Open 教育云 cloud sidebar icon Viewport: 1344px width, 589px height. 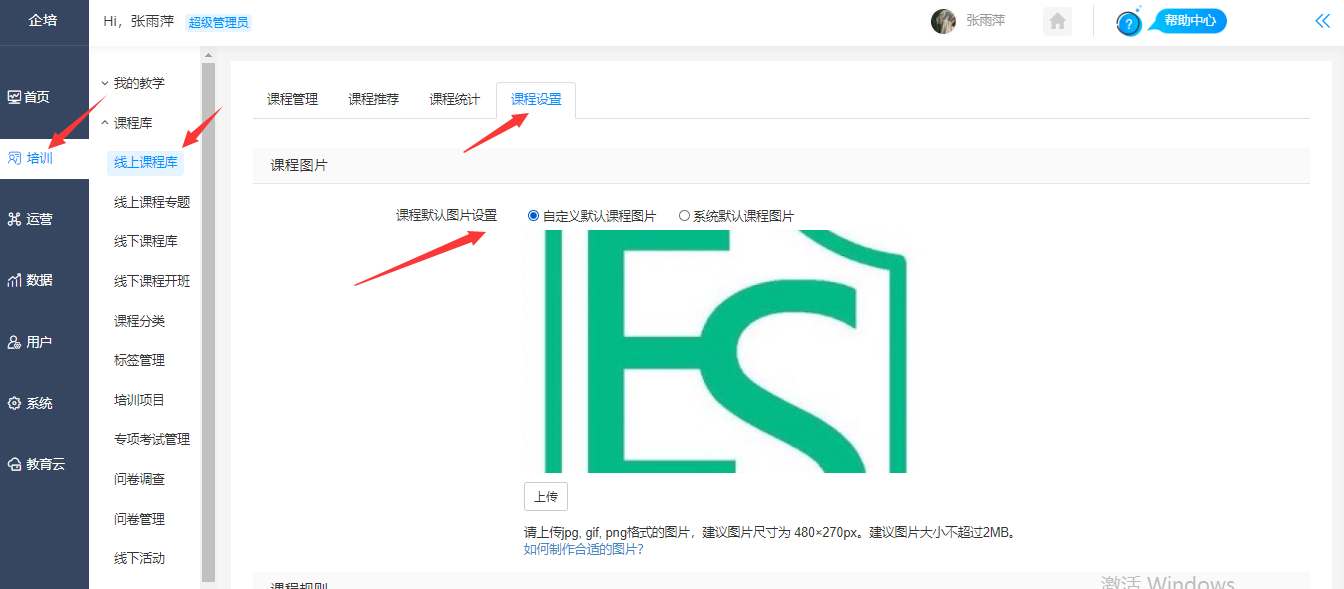15,464
